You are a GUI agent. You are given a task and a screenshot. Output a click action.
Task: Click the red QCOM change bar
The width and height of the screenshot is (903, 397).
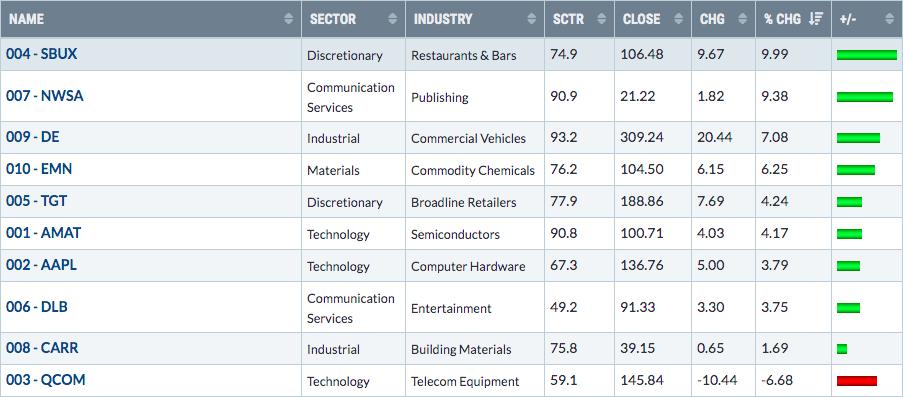(x=857, y=381)
